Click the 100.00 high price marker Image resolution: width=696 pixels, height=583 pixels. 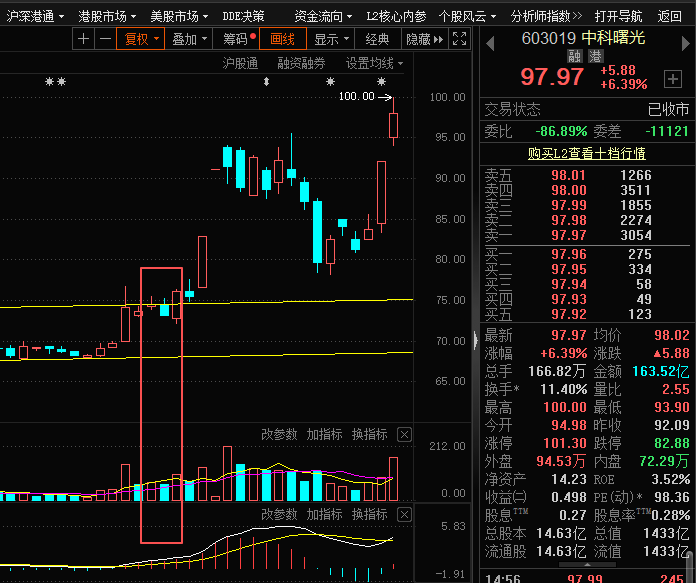(x=357, y=97)
